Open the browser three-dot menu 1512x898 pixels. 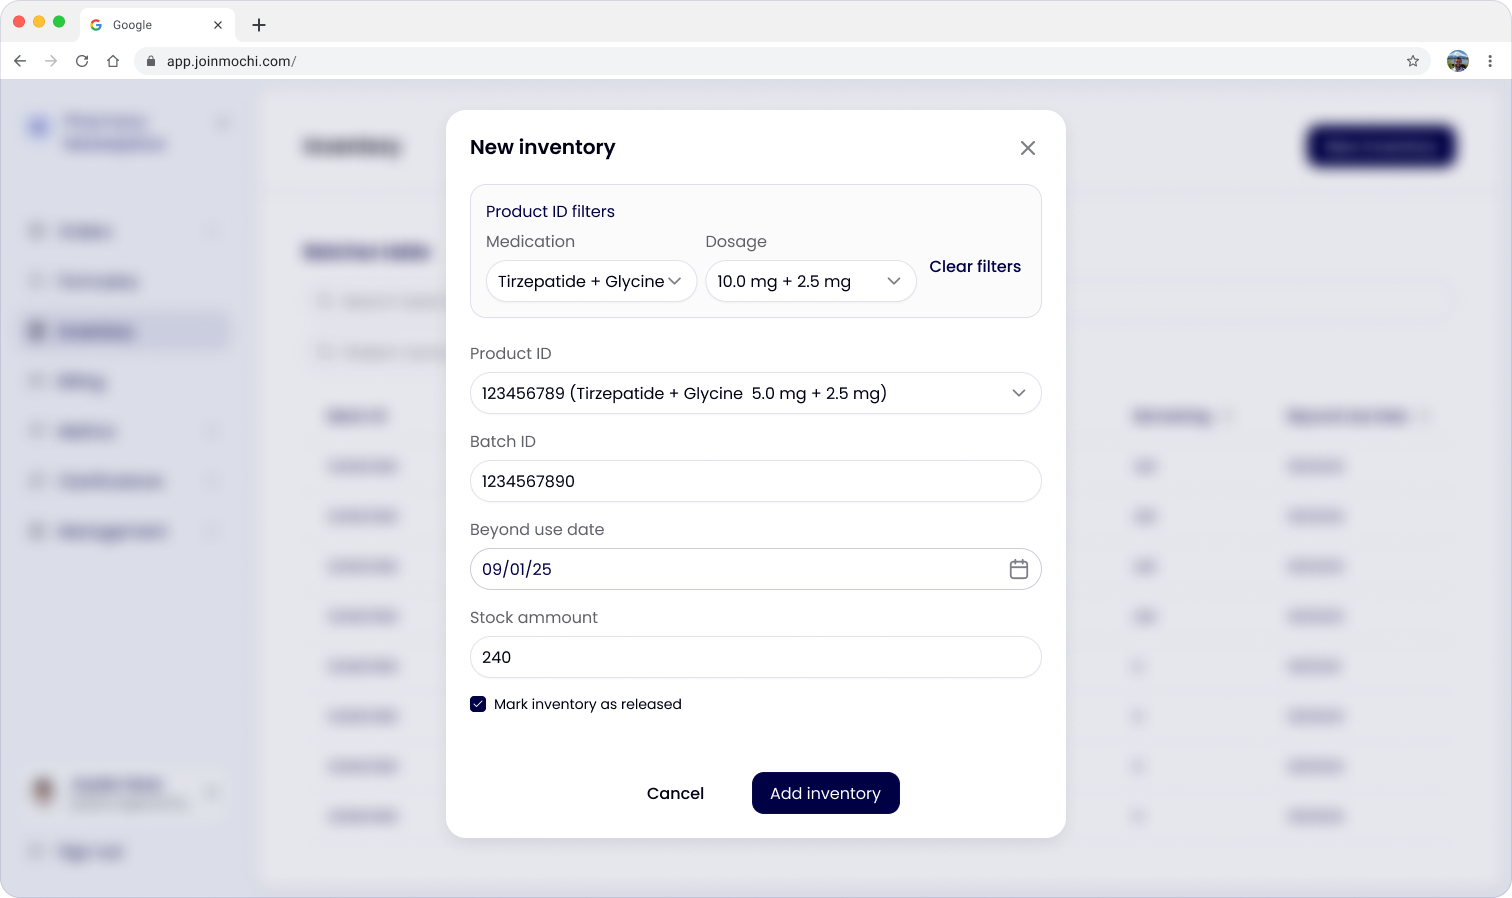[1490, 61]
